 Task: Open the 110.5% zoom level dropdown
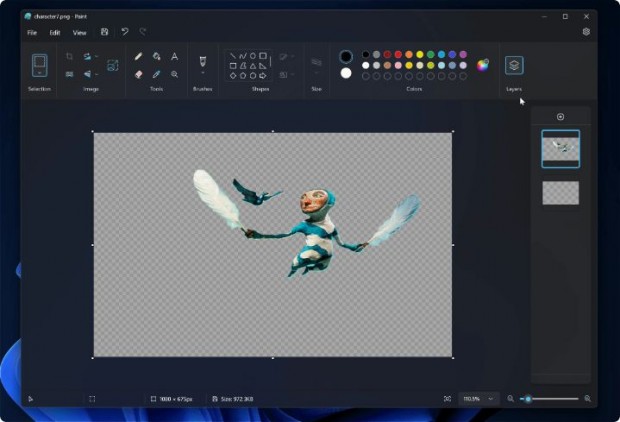478,399
